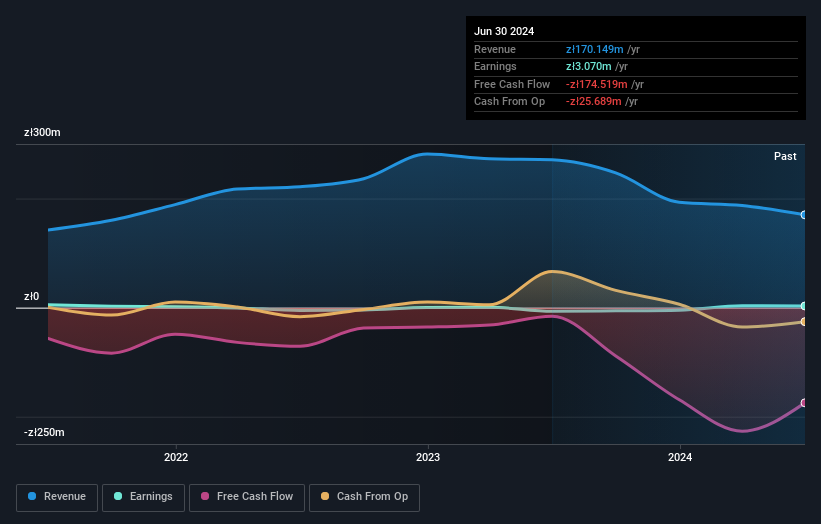
Task: Click the teal Earnings endpoint marker
Action: (x=803, y=306)
